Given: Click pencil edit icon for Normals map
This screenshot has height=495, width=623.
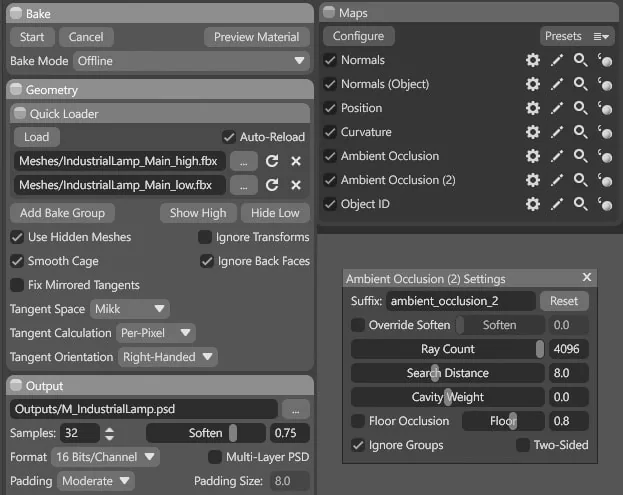Looking at the screenshot, I should (557, 60).
